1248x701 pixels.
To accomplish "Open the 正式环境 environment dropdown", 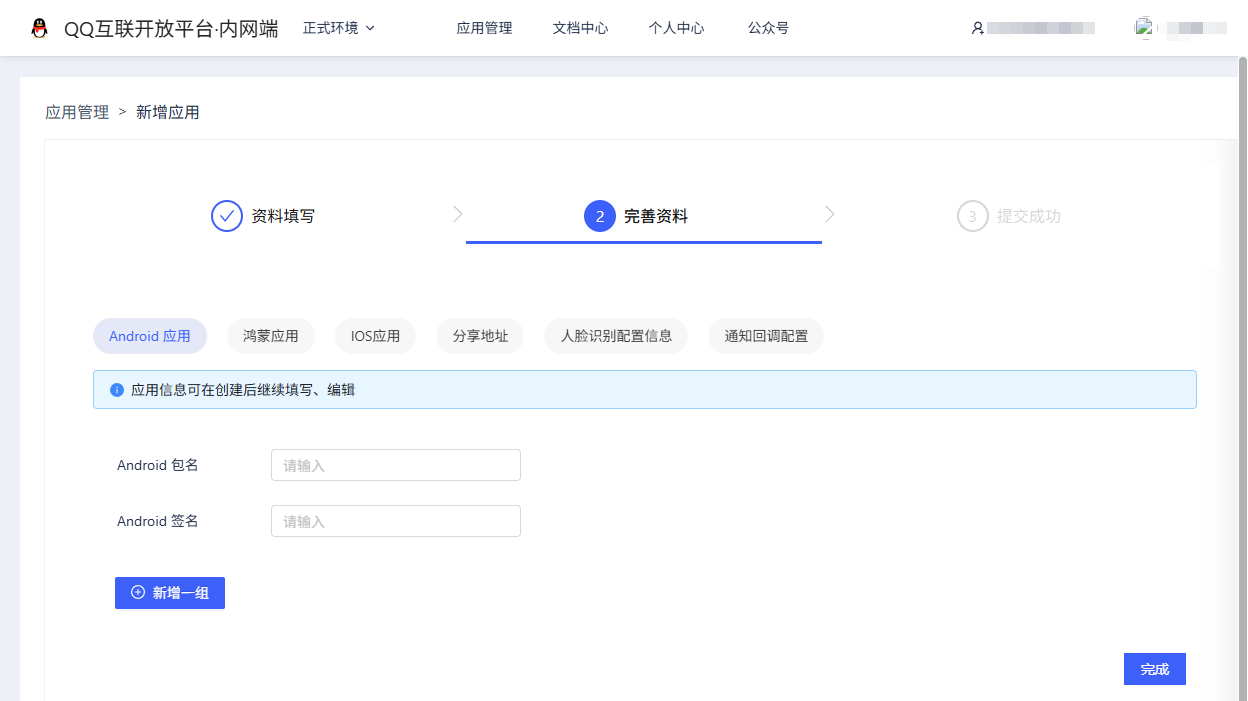I will (339, 28).
